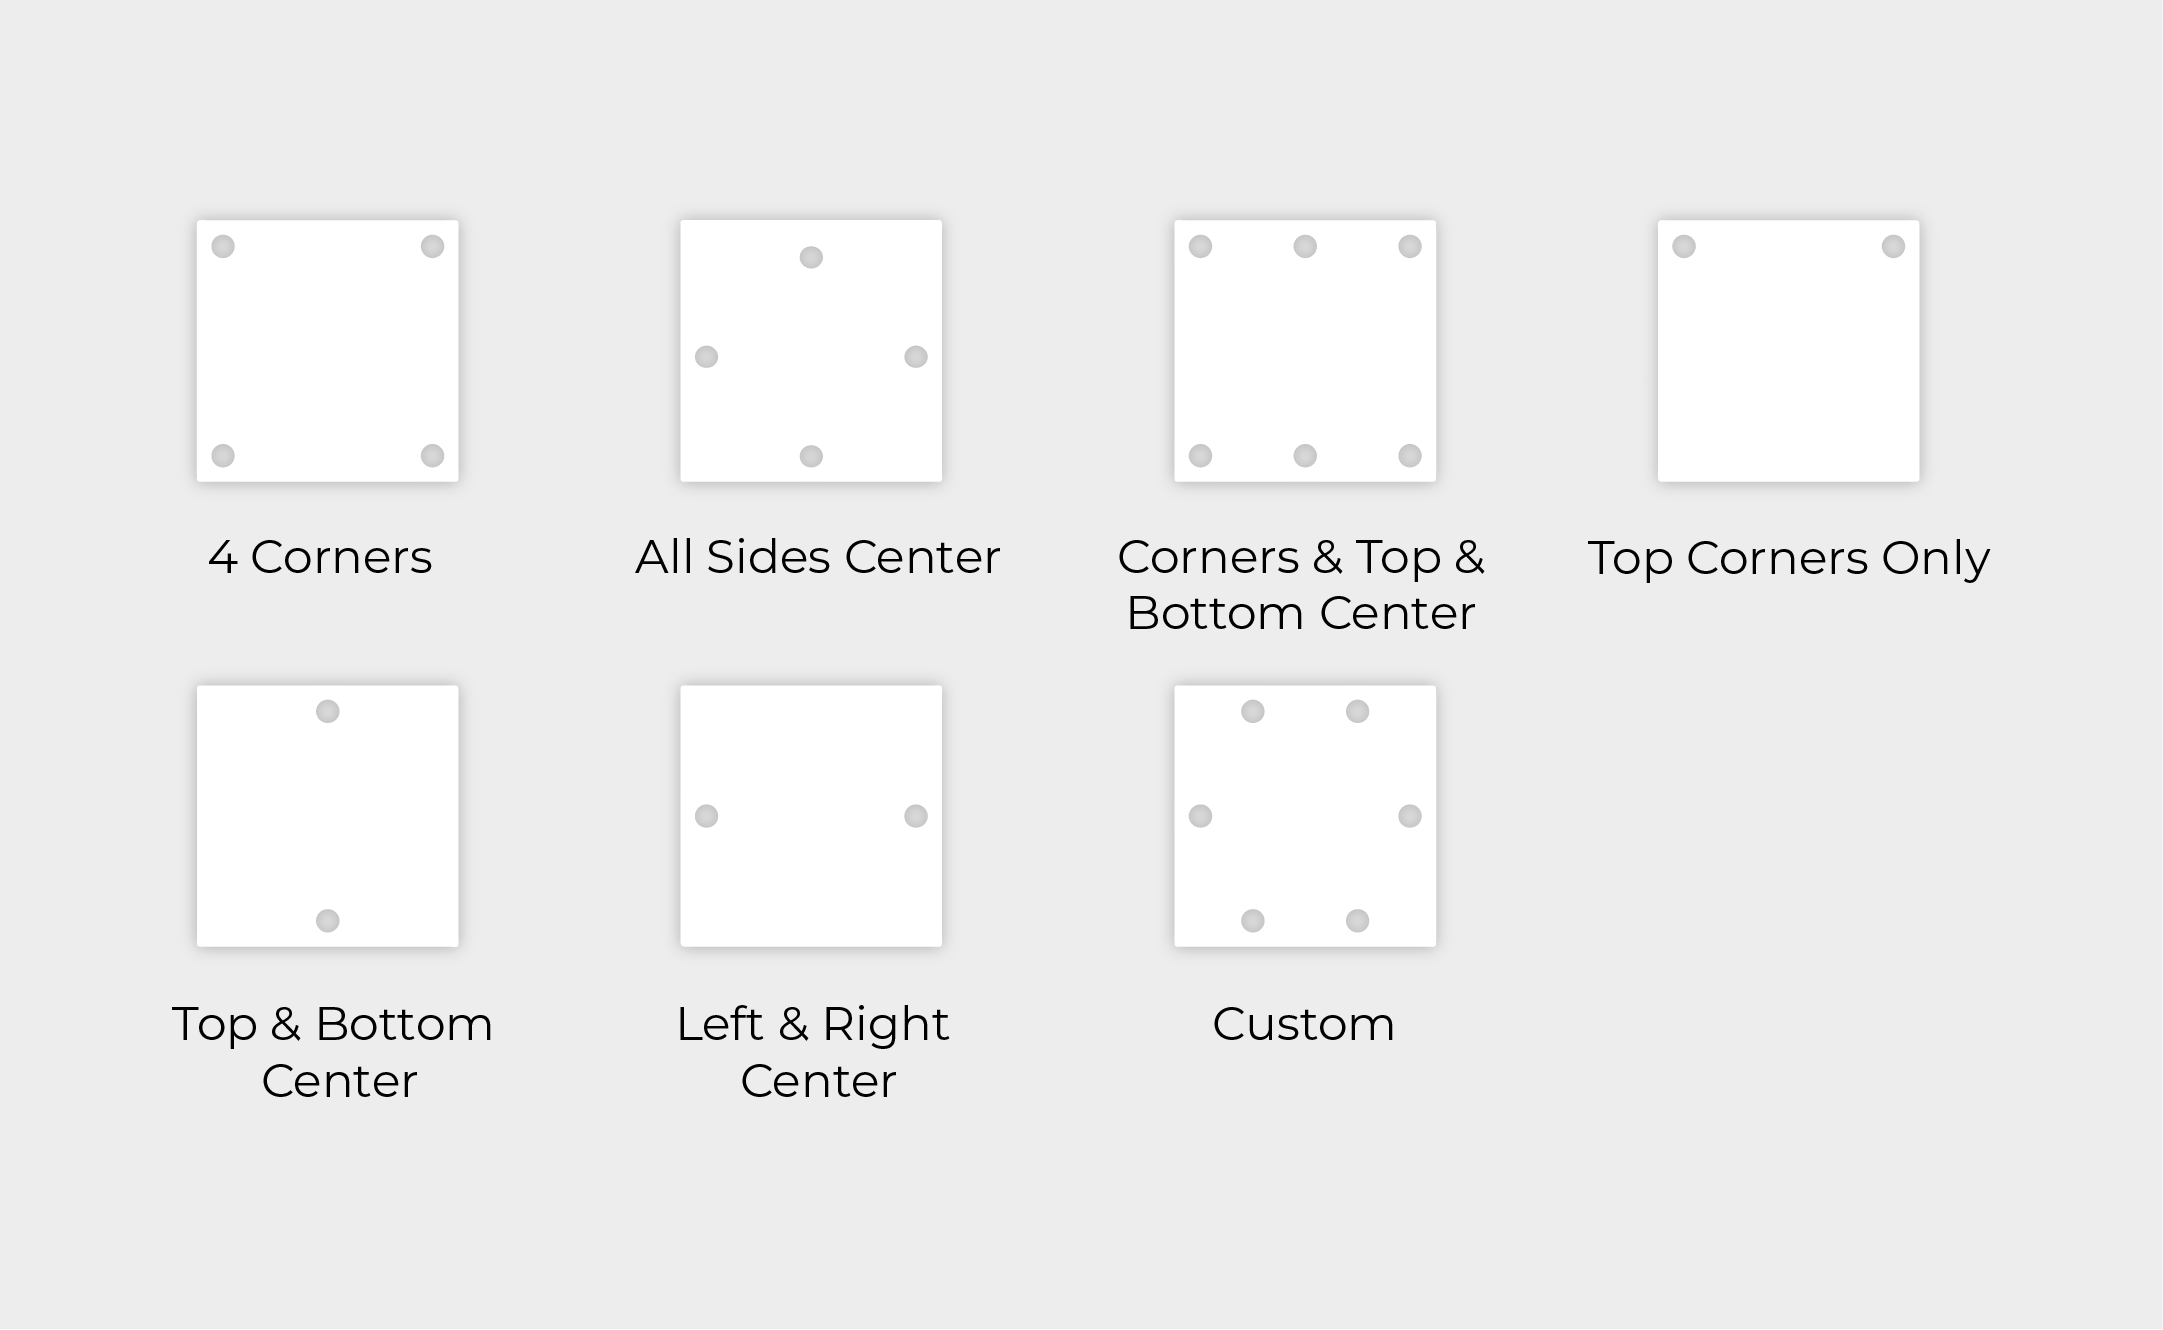Click top hole in All Sides Center diagram
This screenshot has width=2163, height=1330.
[x=811, y=258]
